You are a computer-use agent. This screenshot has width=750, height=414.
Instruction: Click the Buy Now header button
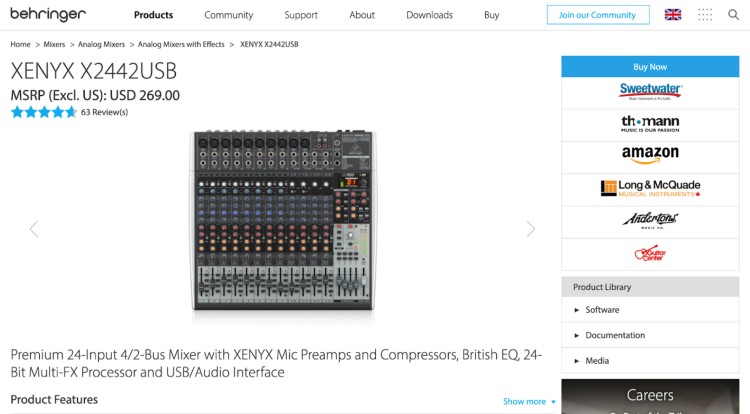pyautogui.click(x=650, y=66)
